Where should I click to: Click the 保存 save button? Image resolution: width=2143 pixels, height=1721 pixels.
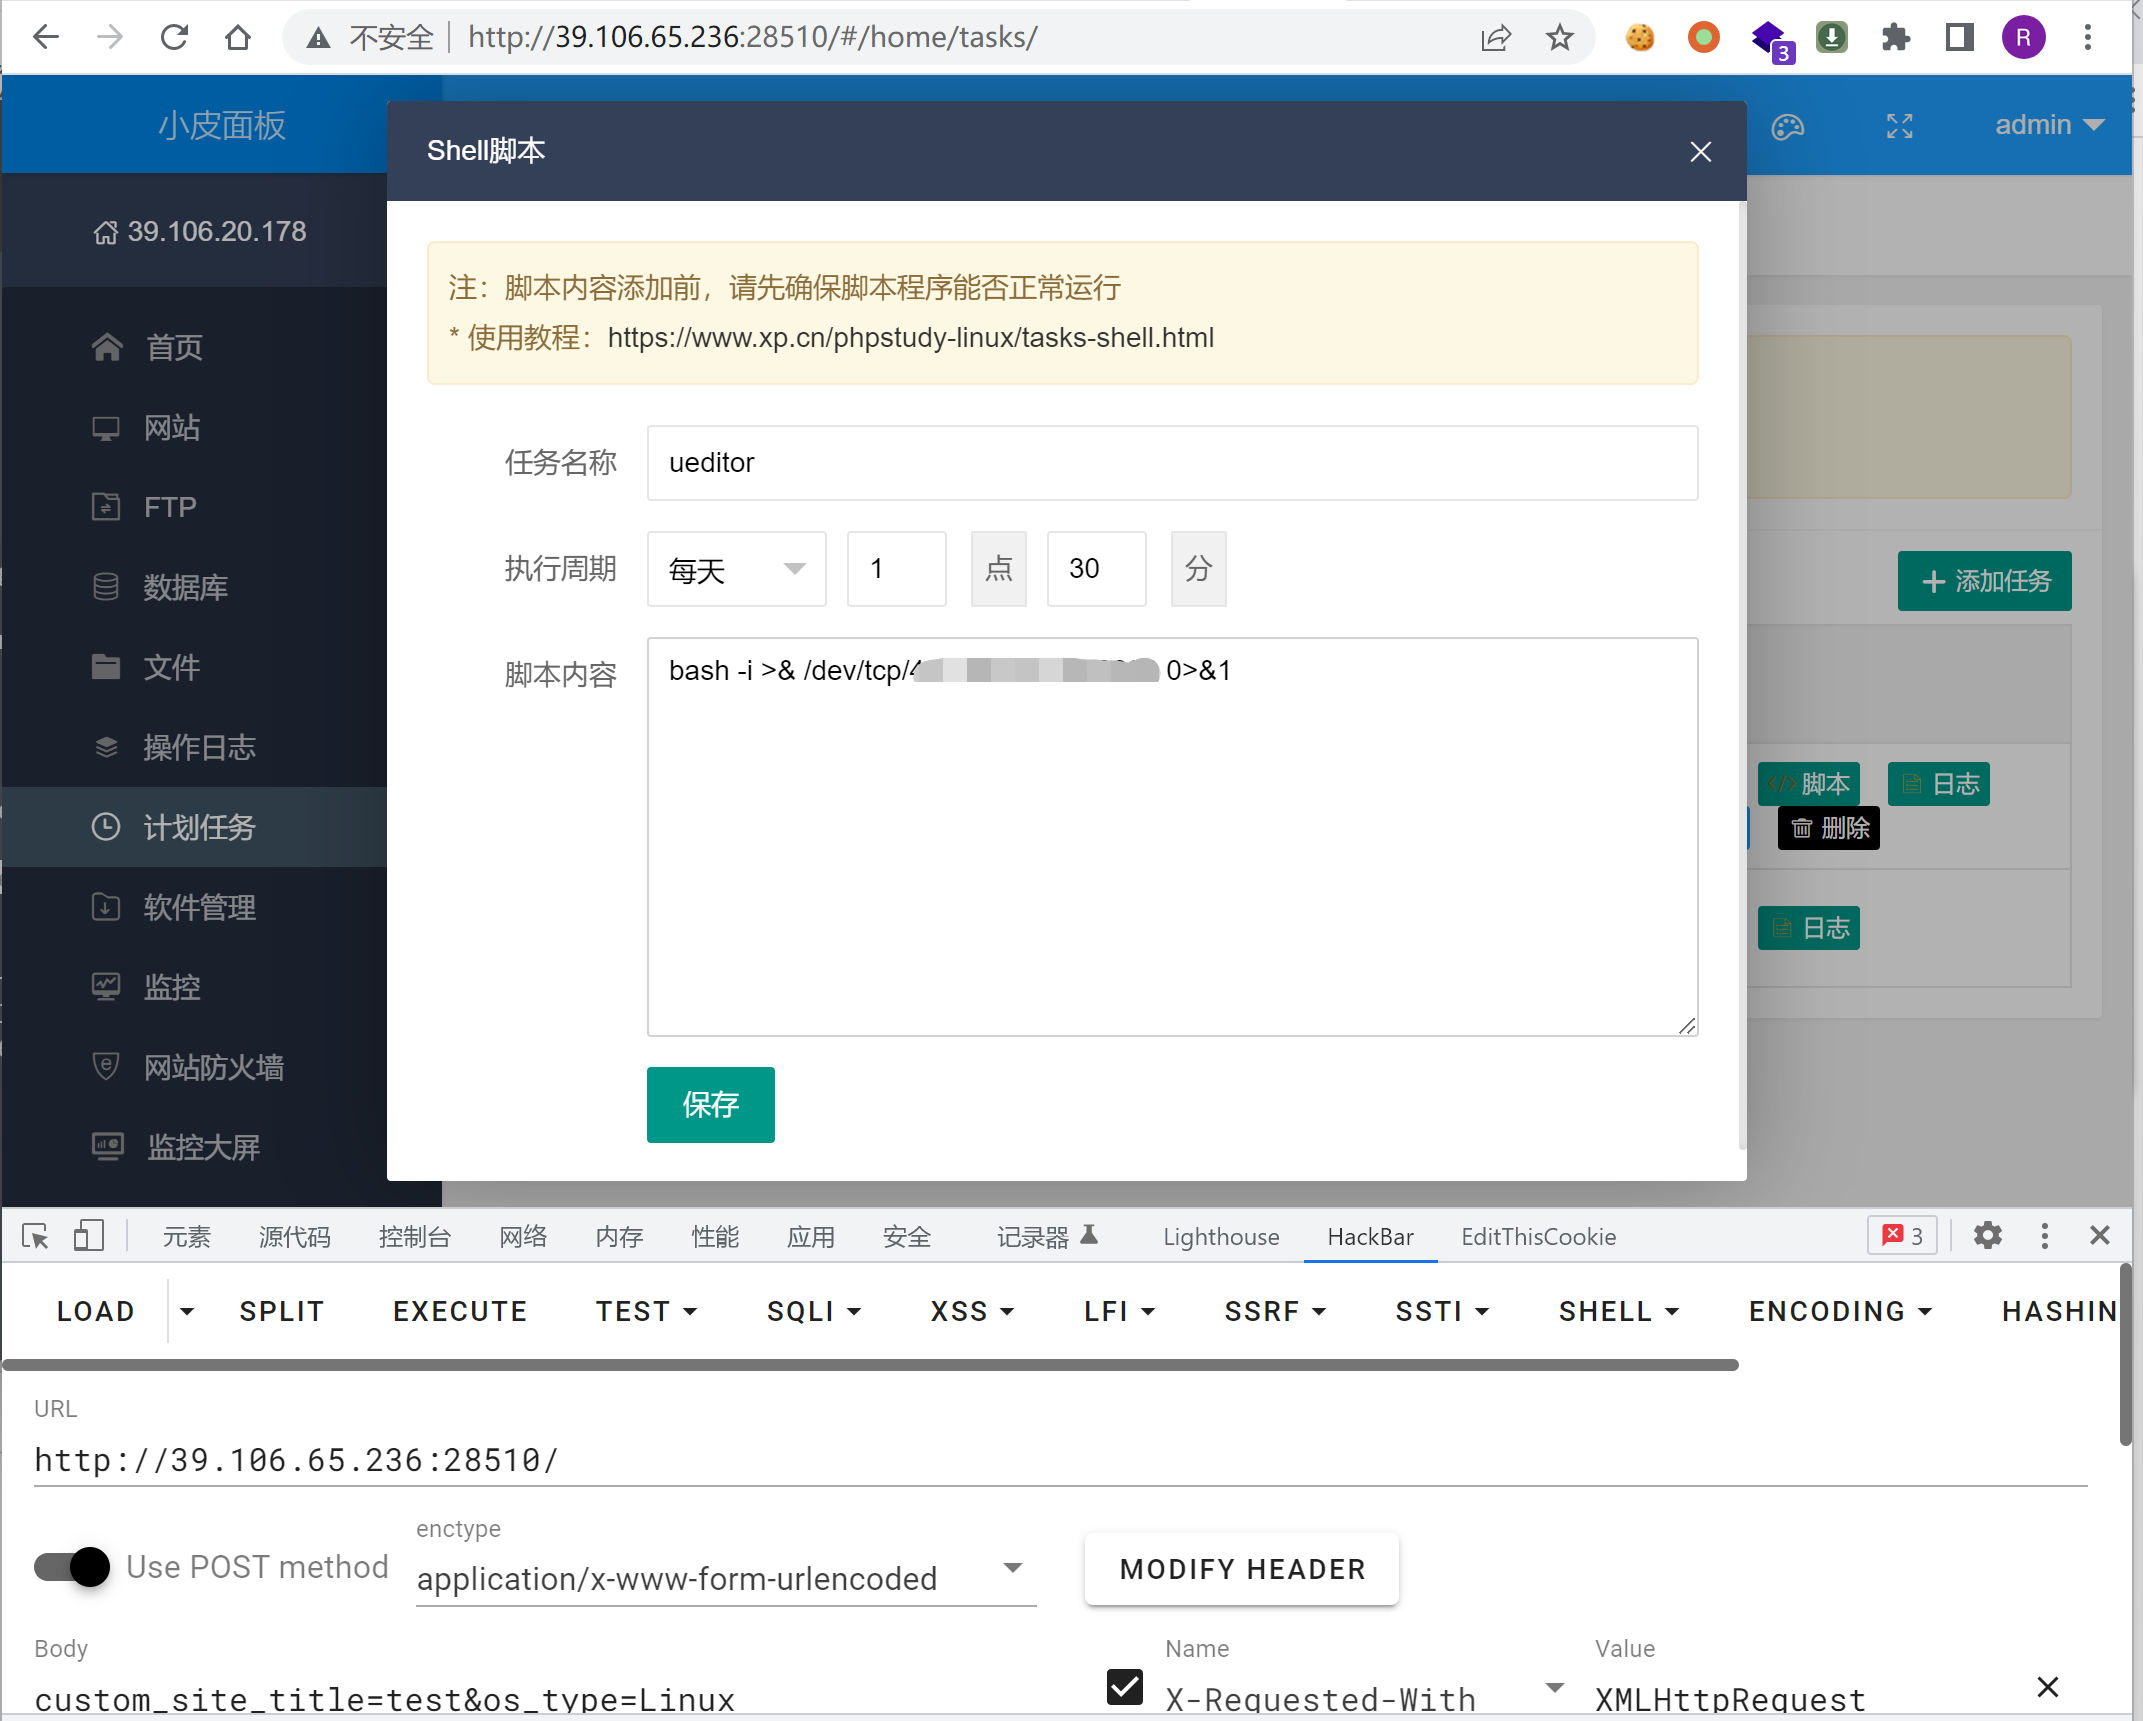click(710, 1104)
